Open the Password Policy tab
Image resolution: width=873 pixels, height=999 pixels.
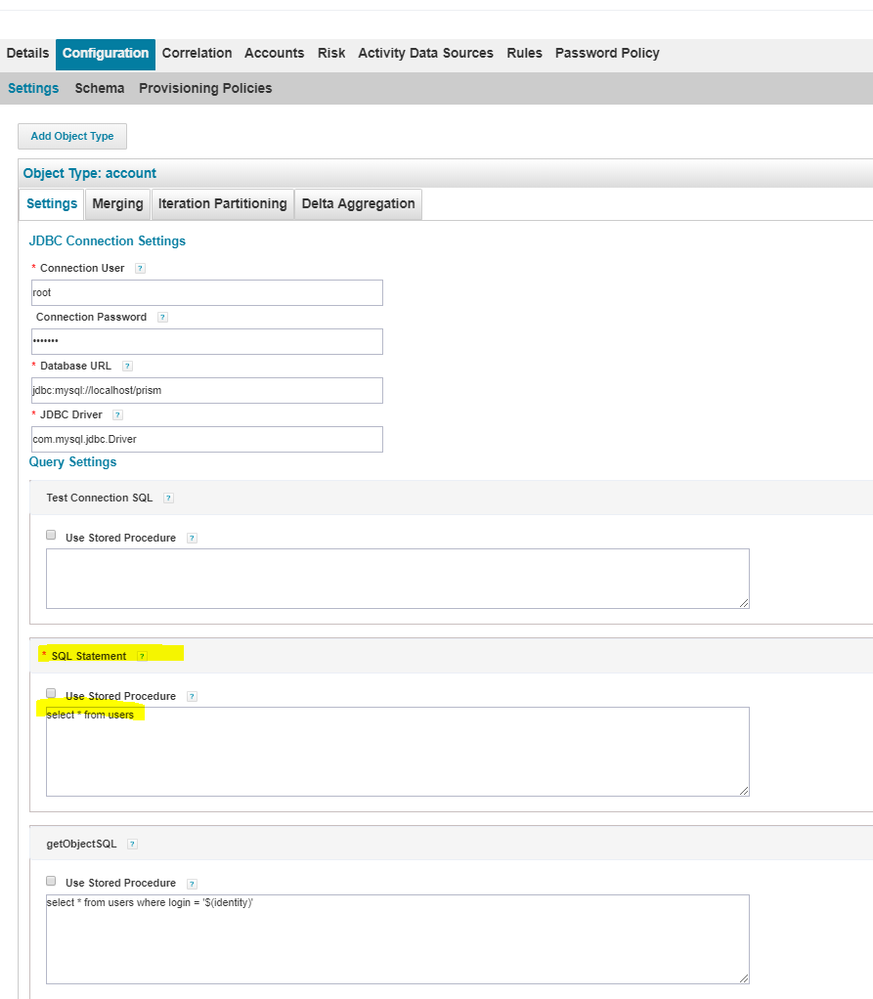(x=607, y=54)
